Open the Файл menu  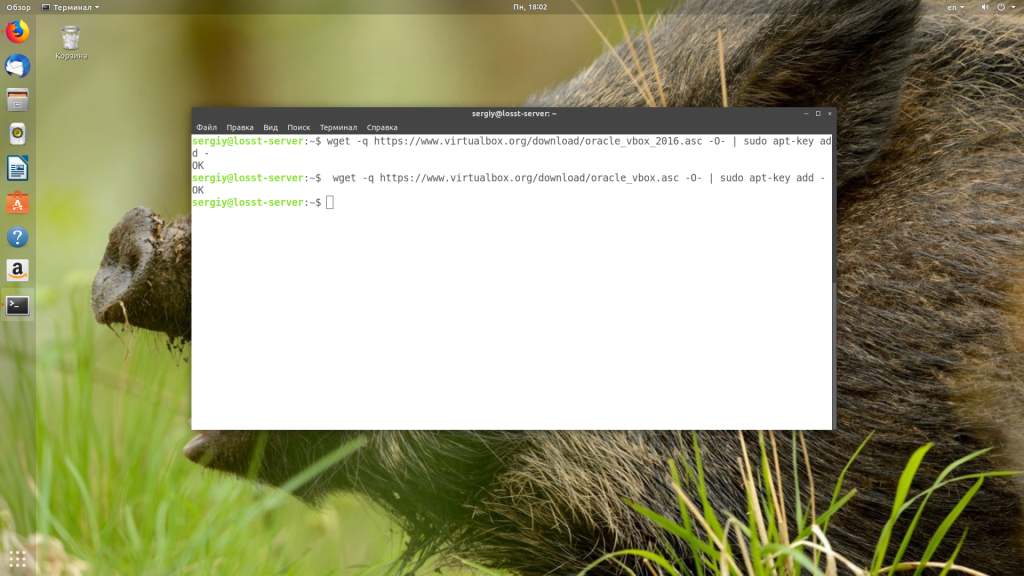click(206, 127)
